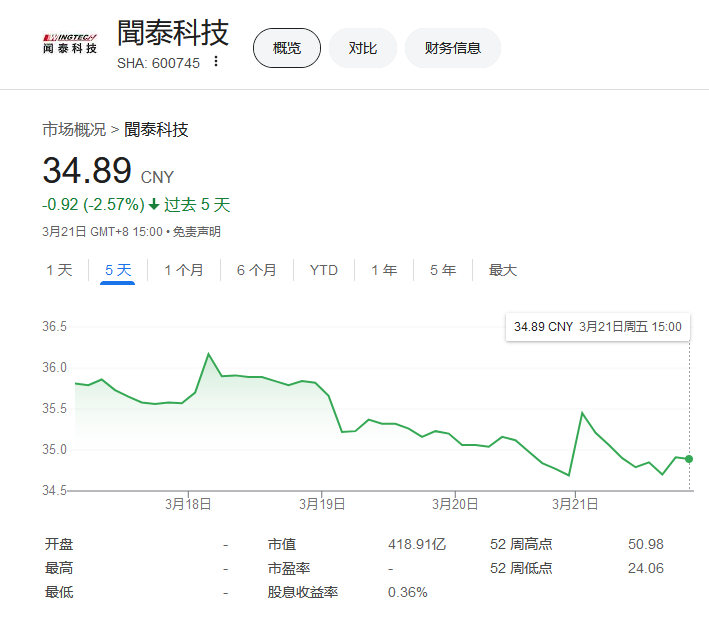This screenshot has height=619, width=709.
Task: Follow the 市场概况 breadcrumb link
Action: coord(73,129)
